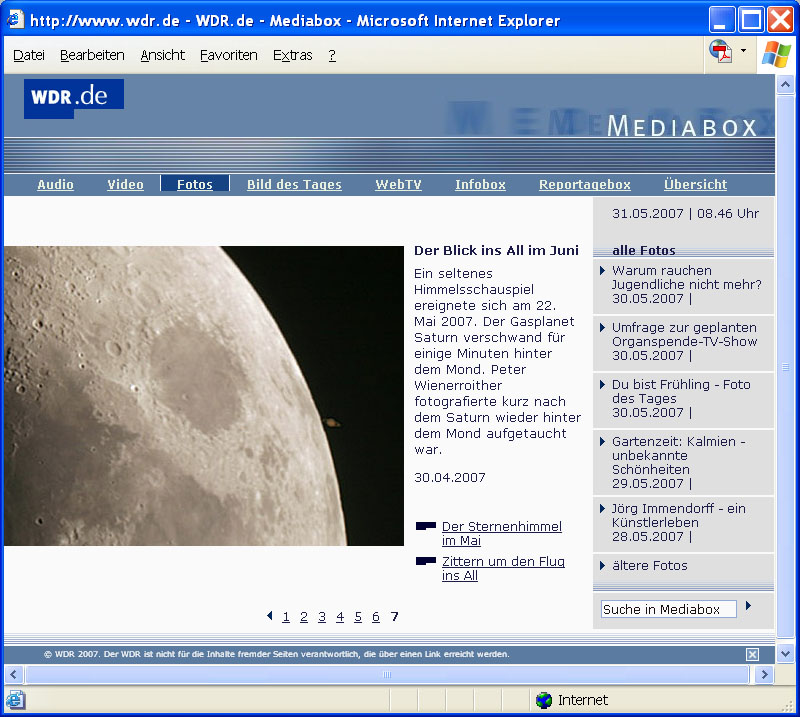Switch to the Audio tab
This screenshot has height=717, width=800.
coord(55,184)
